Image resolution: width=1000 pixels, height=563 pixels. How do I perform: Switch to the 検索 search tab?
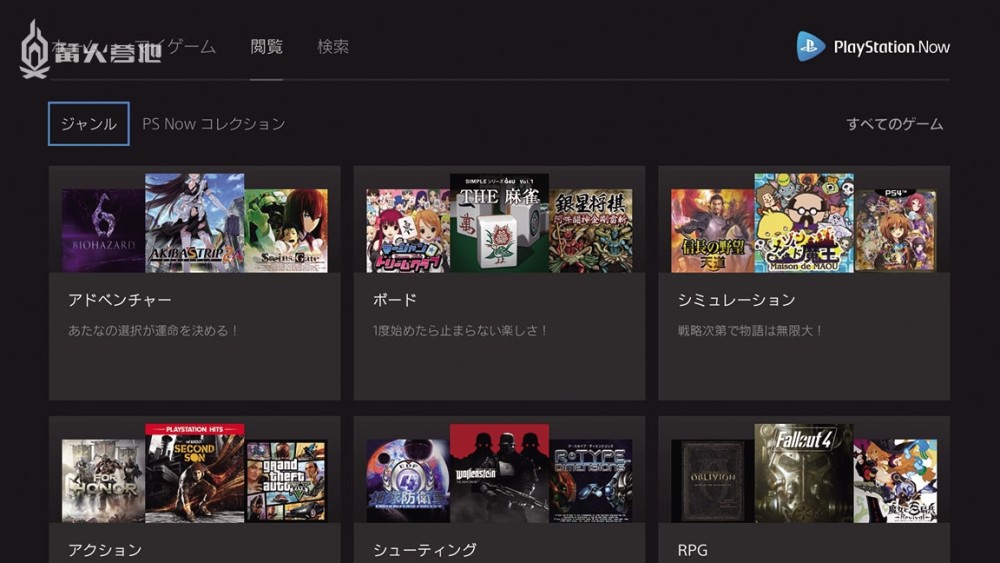pos(333,47)
